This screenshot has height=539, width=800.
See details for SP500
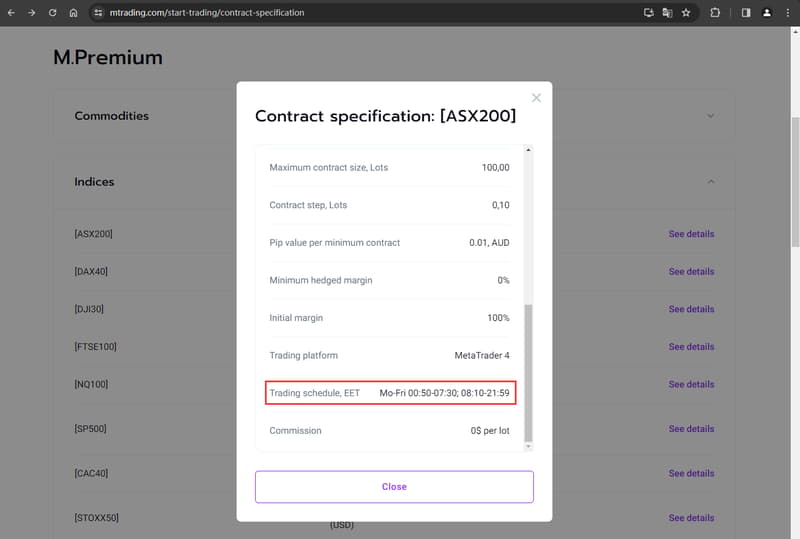[x=691, y=429]
